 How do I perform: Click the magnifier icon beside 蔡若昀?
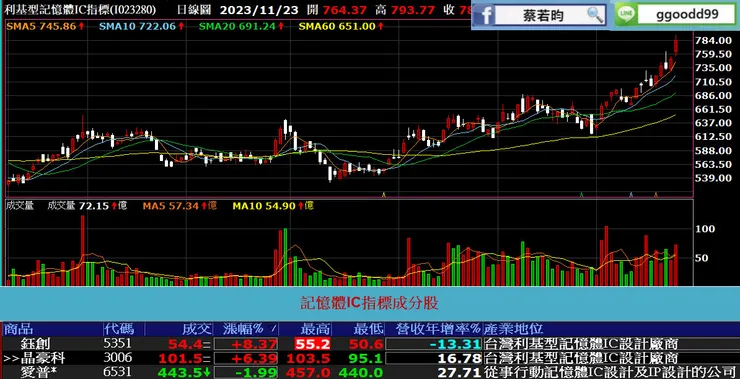point(595,15)
